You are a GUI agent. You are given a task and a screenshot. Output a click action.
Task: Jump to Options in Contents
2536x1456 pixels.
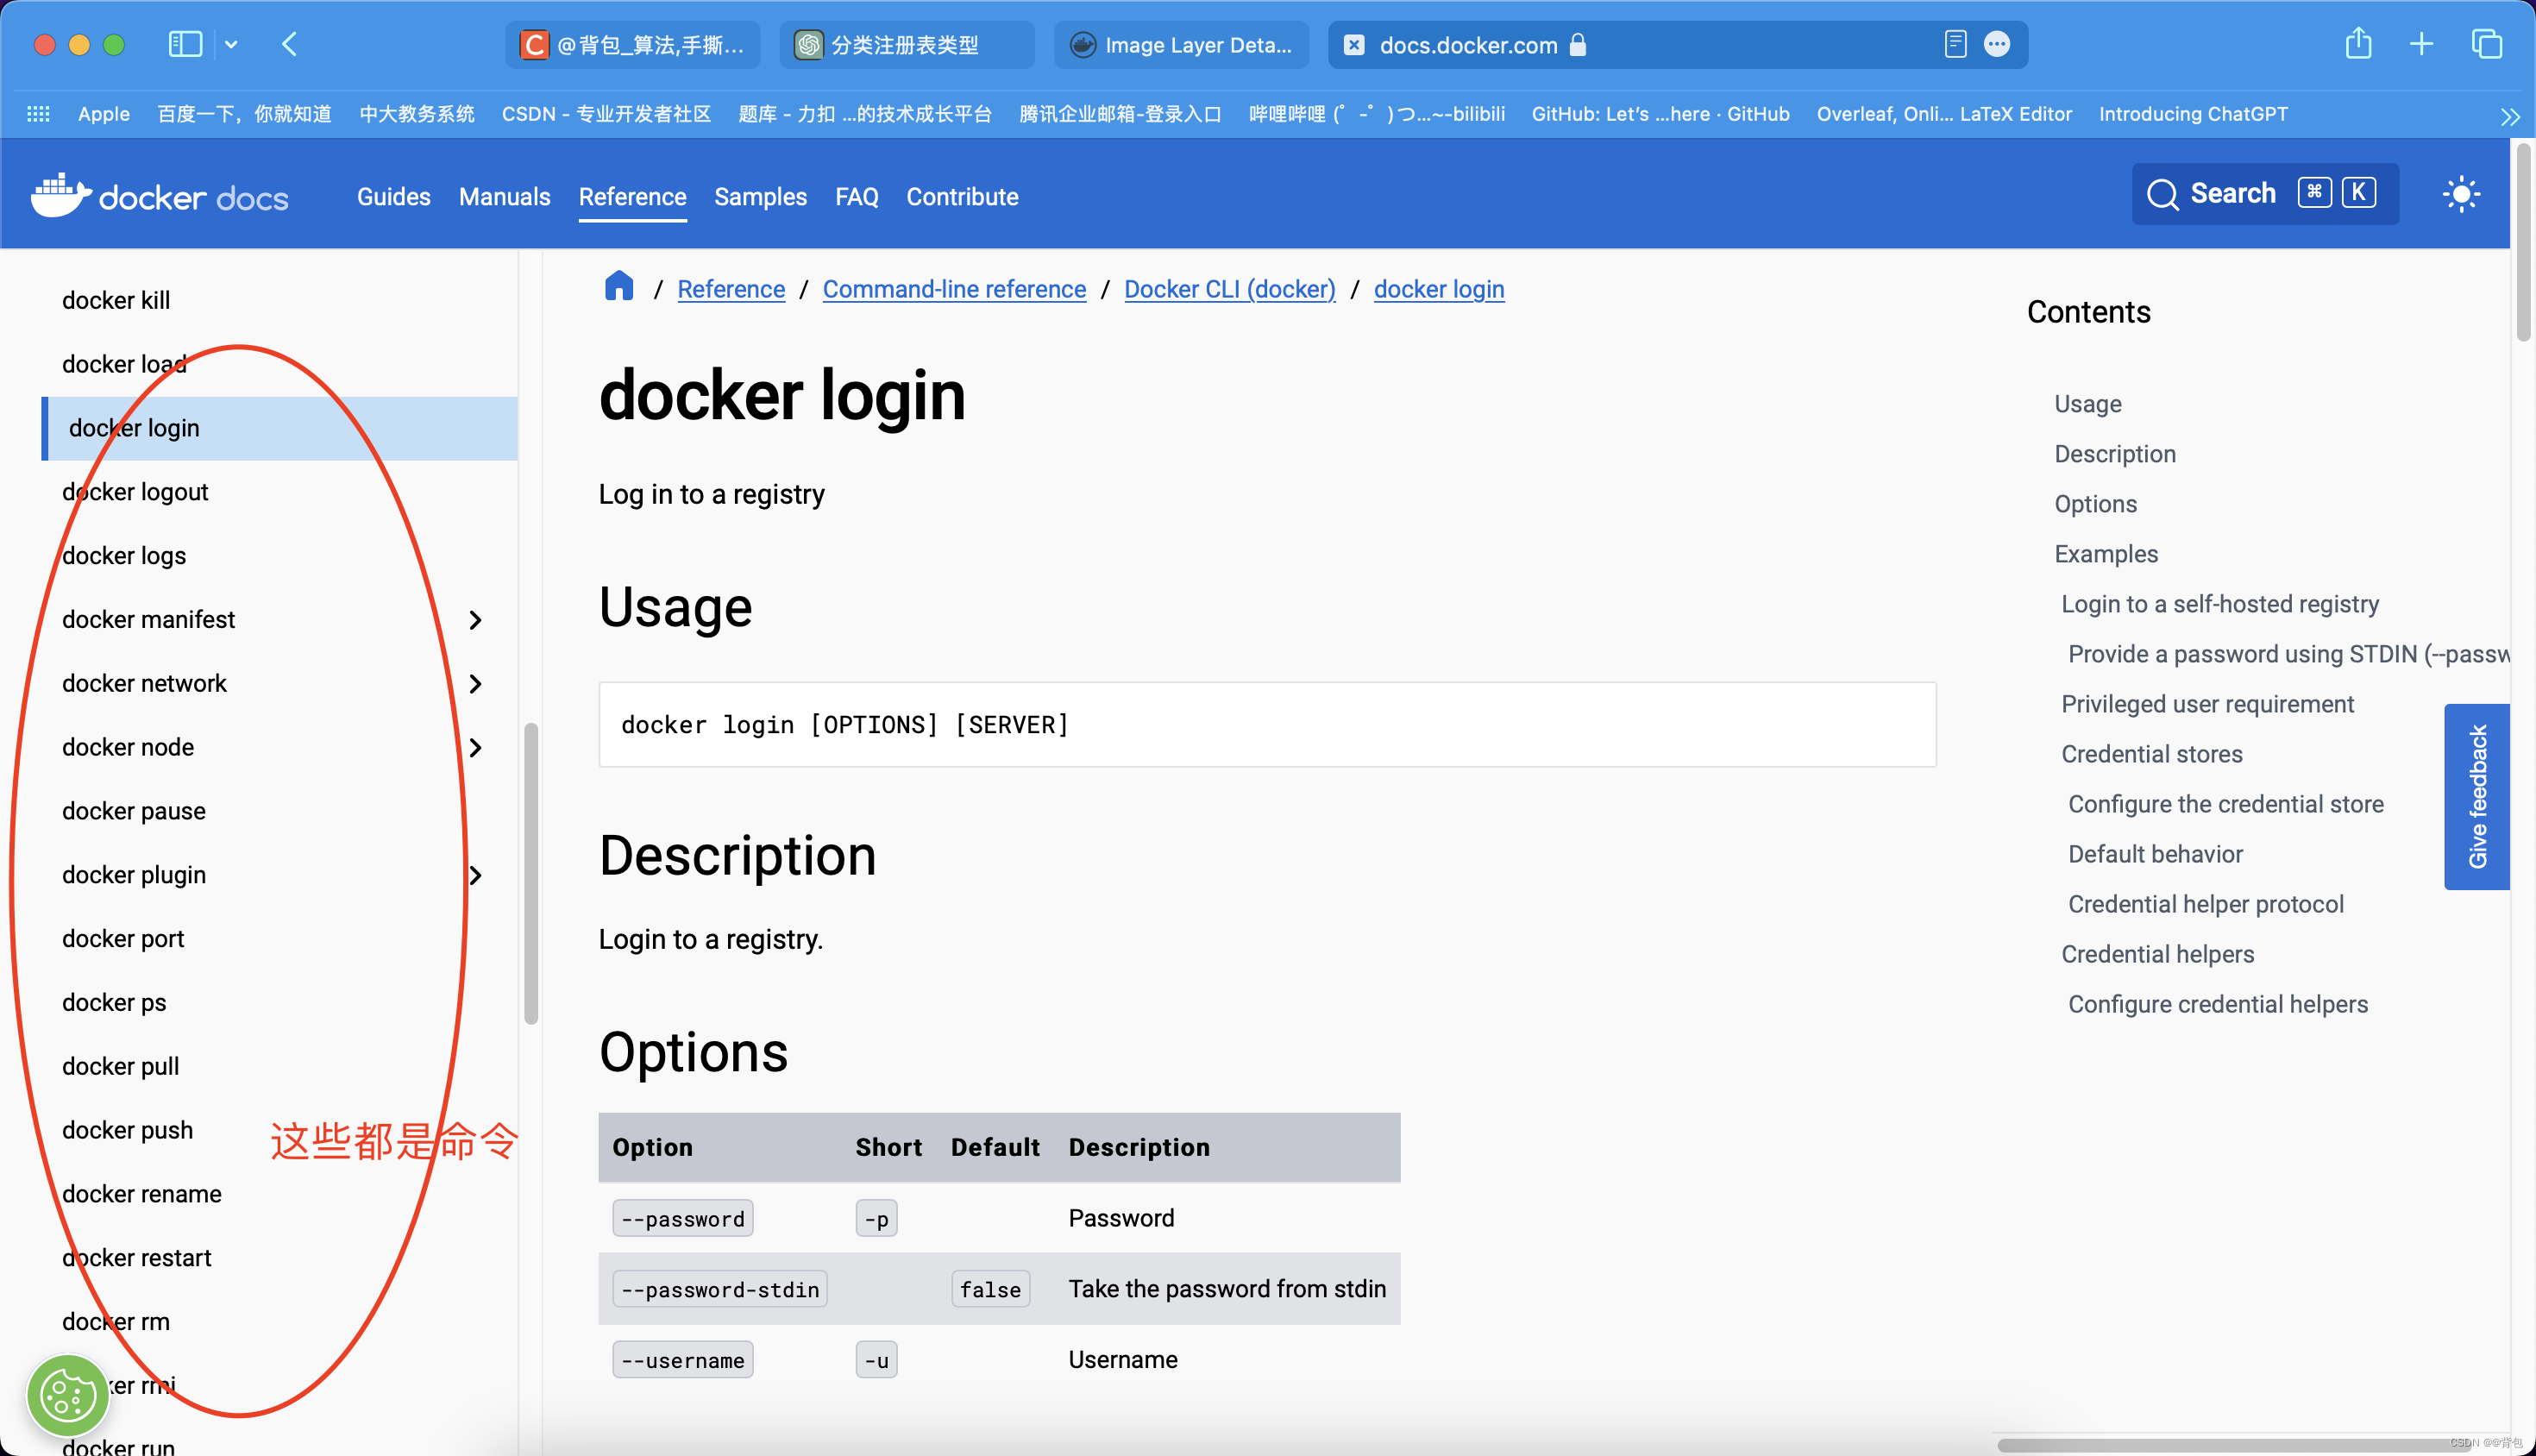(x=2095, y=504)
